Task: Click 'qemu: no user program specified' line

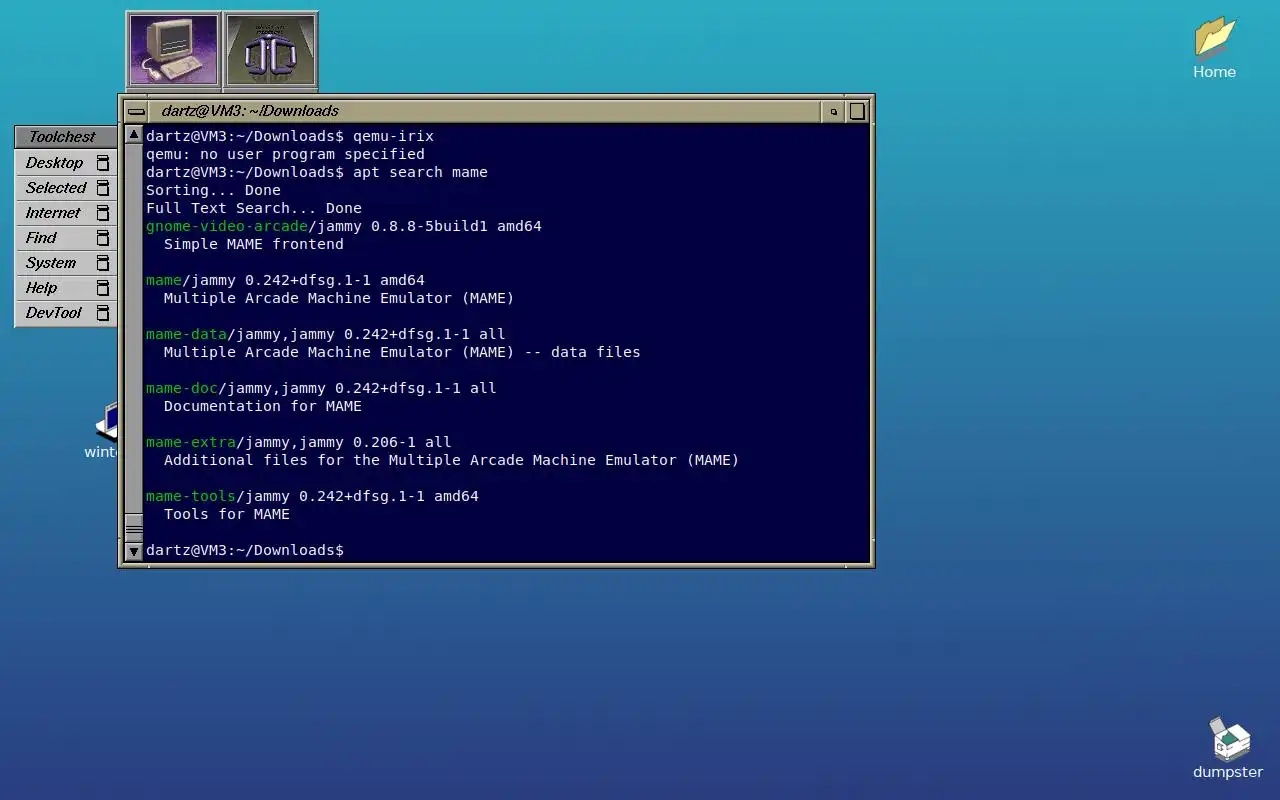Action: click(285, 154)
